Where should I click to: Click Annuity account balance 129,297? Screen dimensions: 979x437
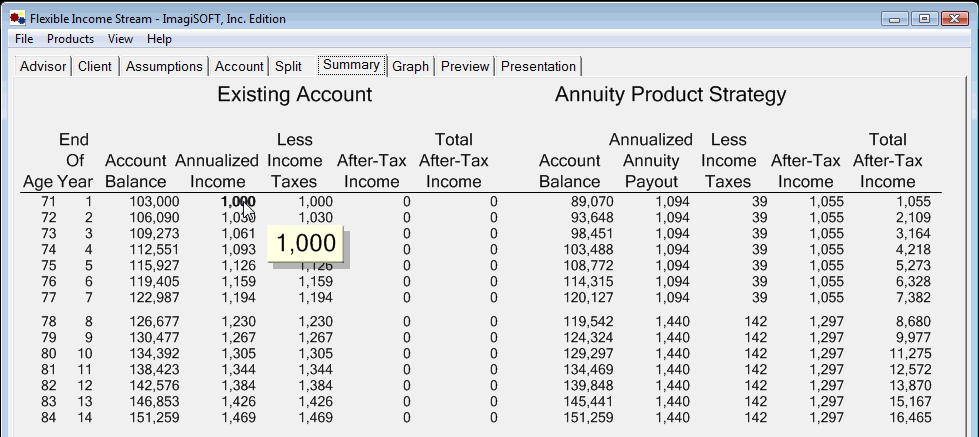pos(589,354)
